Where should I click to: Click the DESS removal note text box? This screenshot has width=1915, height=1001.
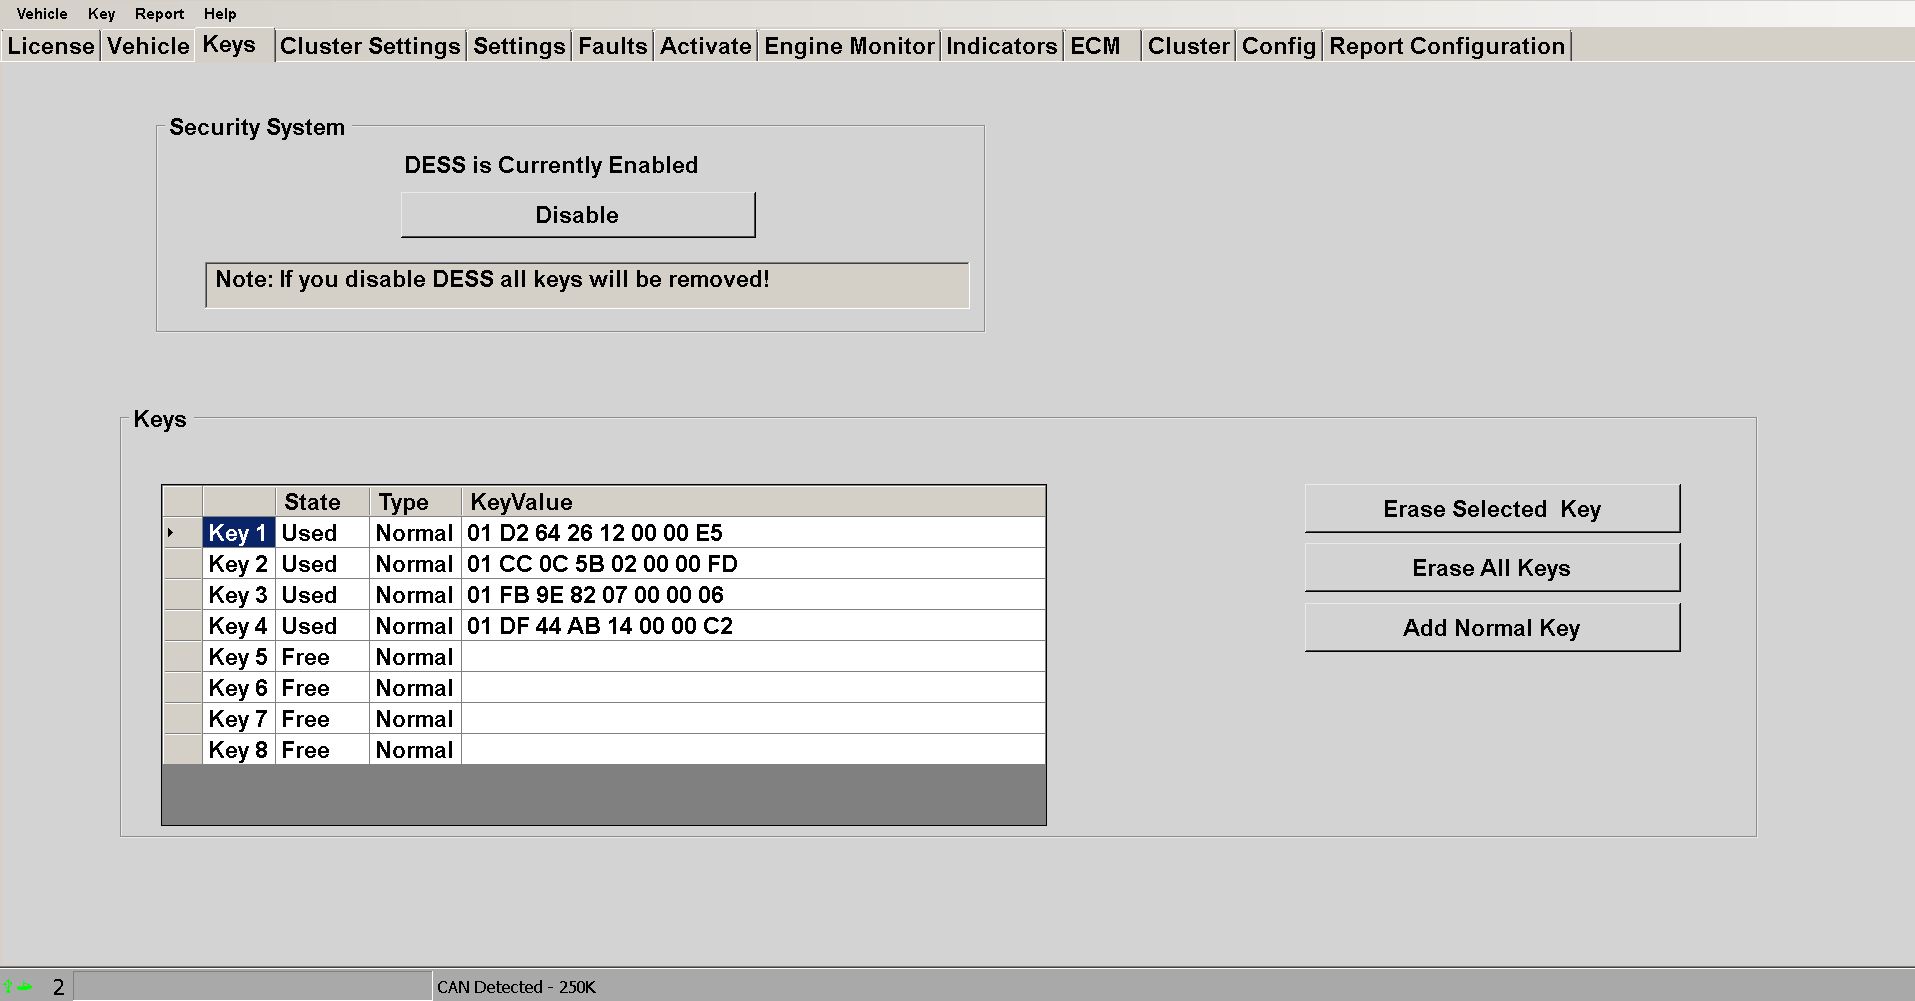pos(587,285)
